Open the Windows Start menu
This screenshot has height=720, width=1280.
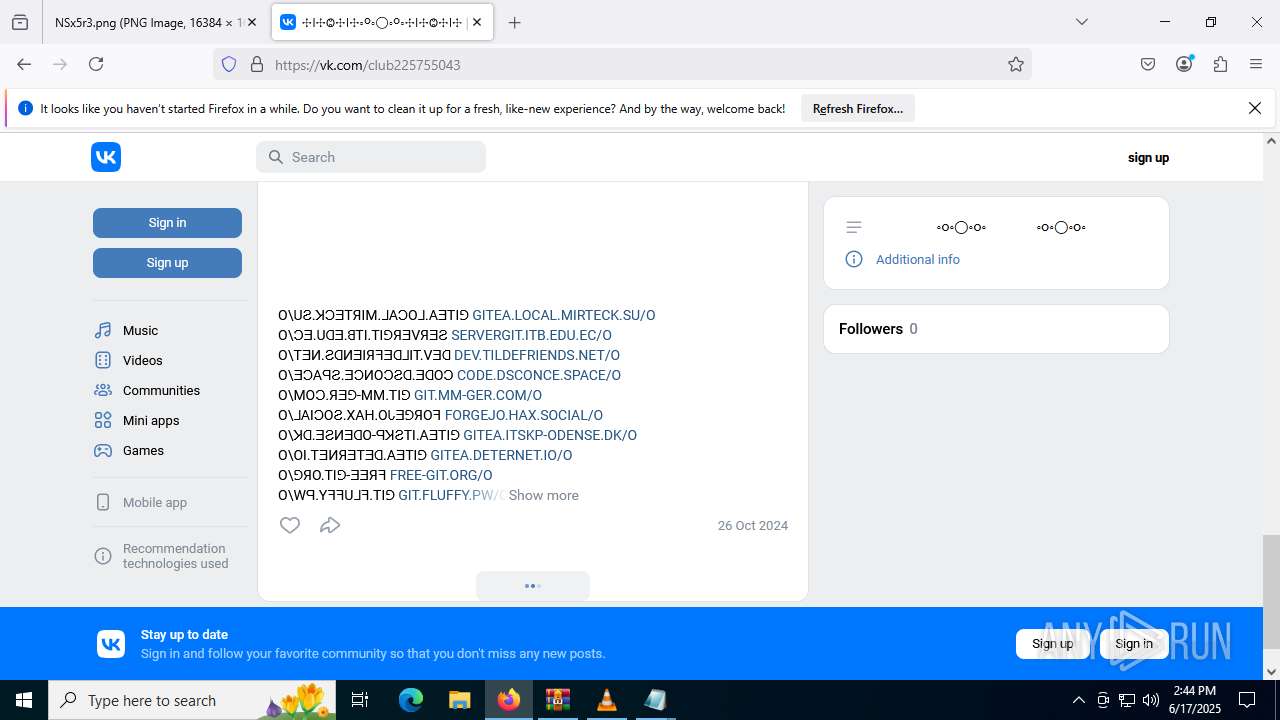(24, 700)
